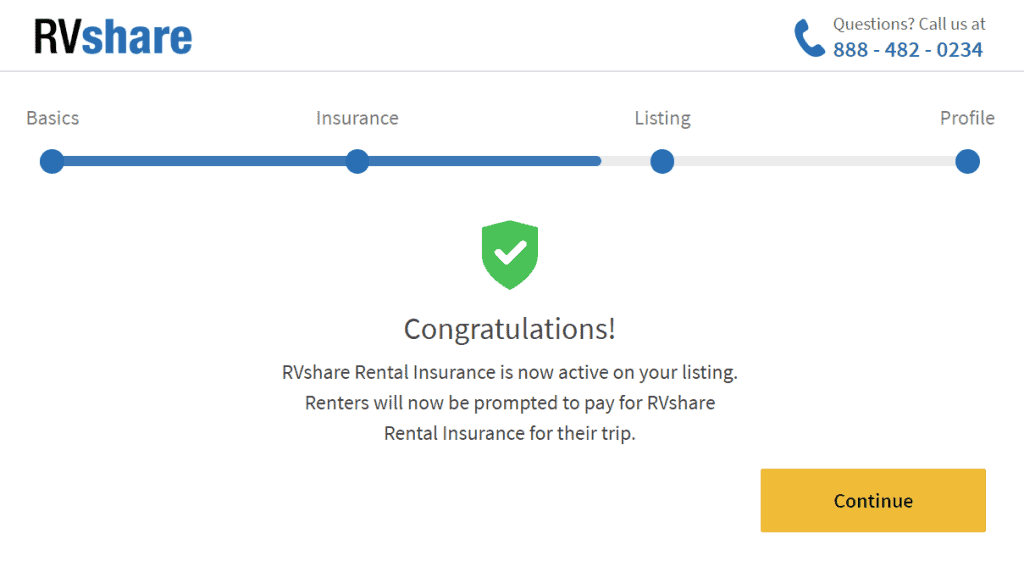Call the 888 - 482 - 0234 number link
Screen dimensions: 1024x567
pos(908,50)
